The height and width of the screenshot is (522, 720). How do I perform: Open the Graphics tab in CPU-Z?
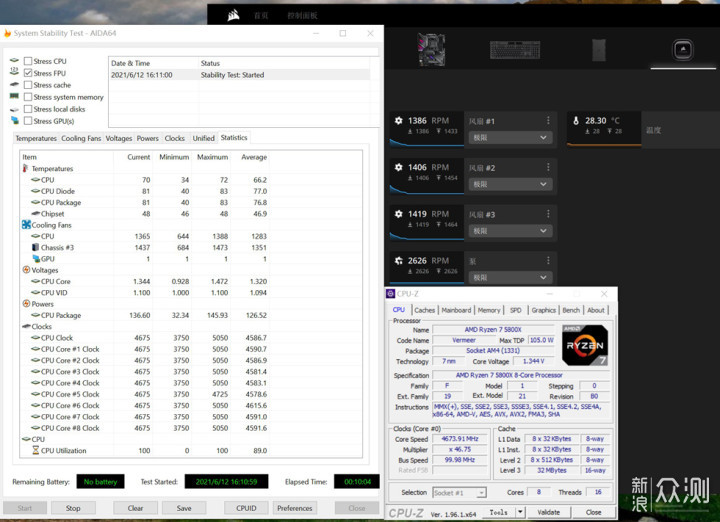click(x=544, y=310)
